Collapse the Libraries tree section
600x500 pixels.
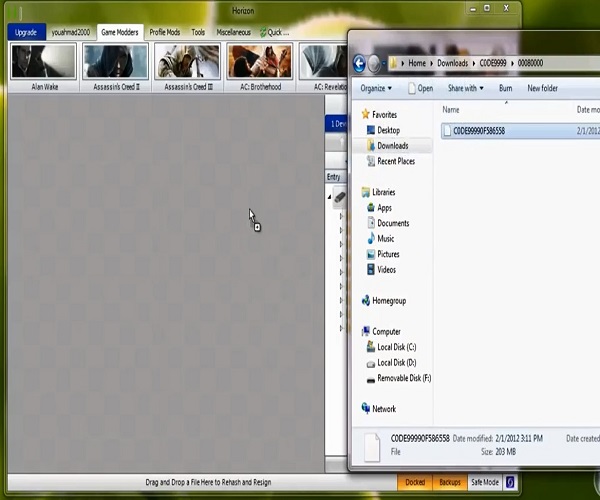point(356,192)
